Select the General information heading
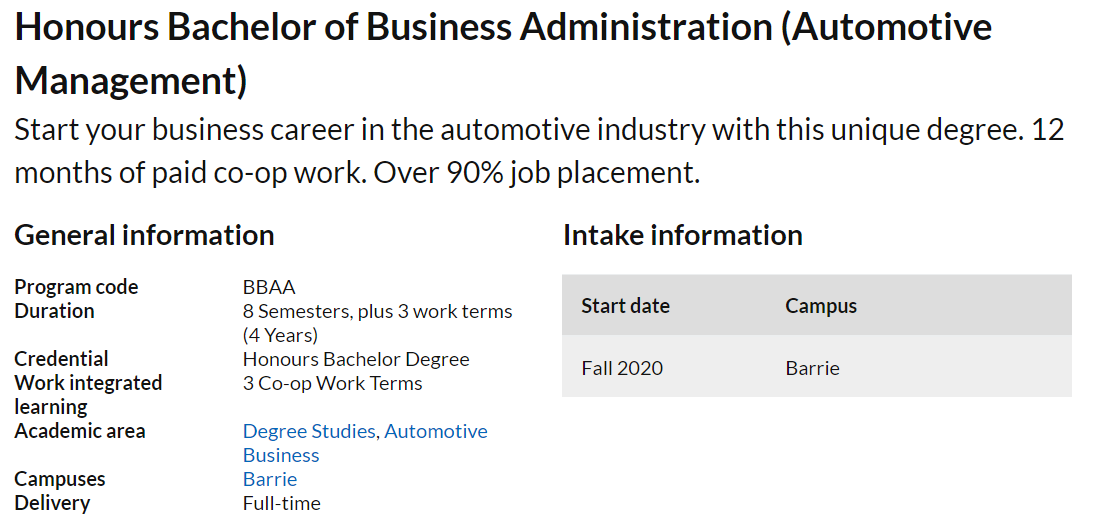 click(144, 235)
